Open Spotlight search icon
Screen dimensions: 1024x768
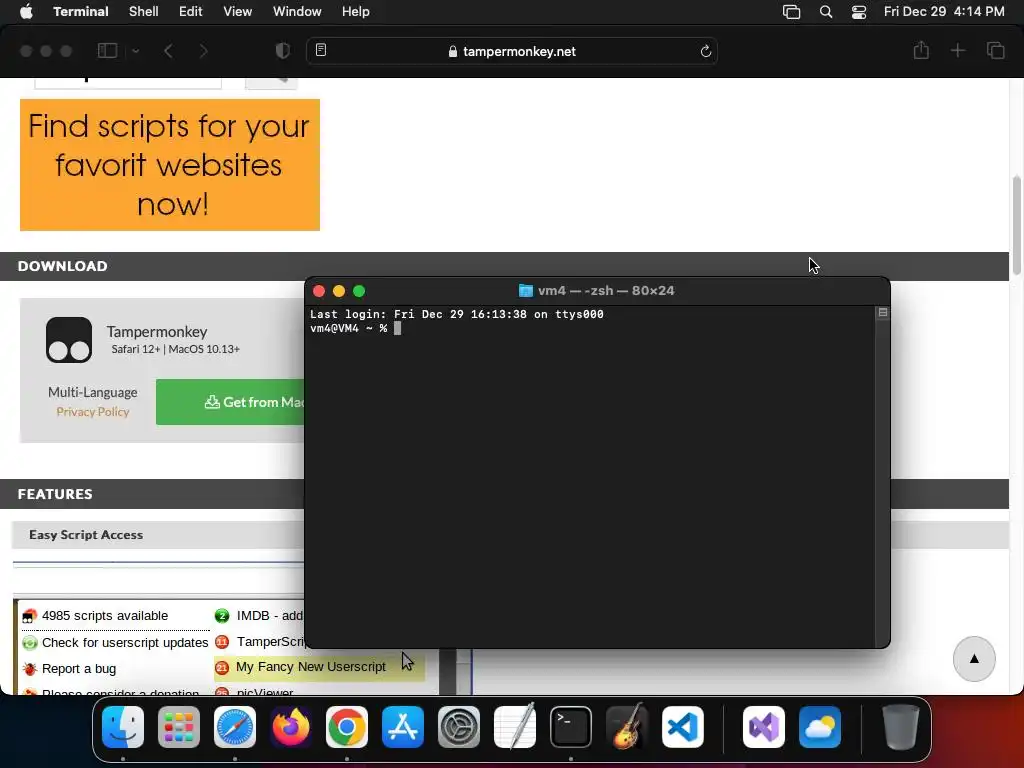[825, 12]
